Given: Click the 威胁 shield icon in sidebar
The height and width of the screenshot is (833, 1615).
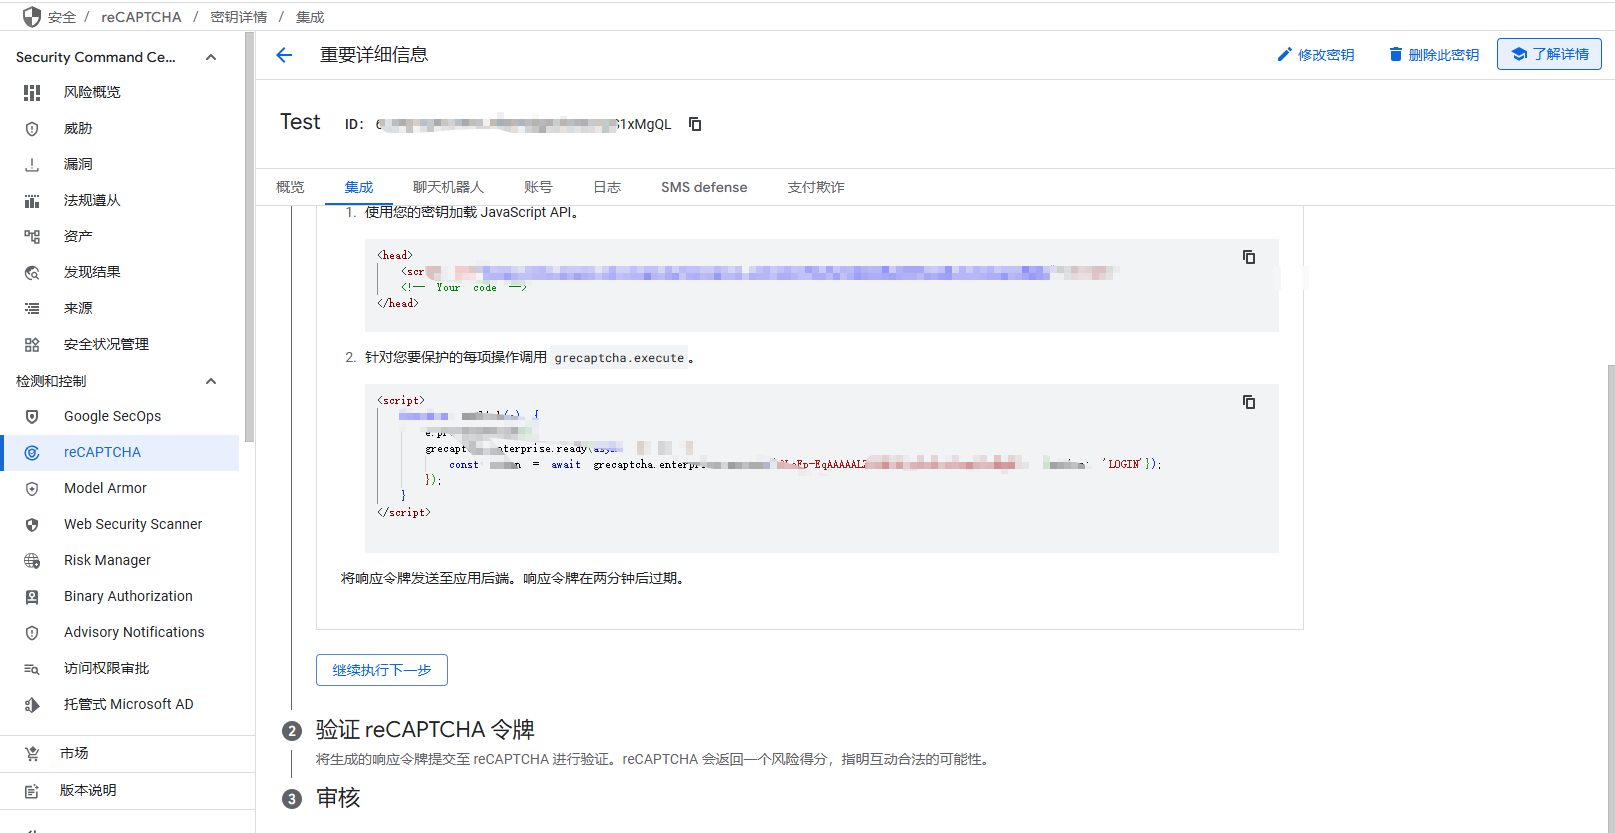Looking at the screenshot, I should (x=32, y=128).
